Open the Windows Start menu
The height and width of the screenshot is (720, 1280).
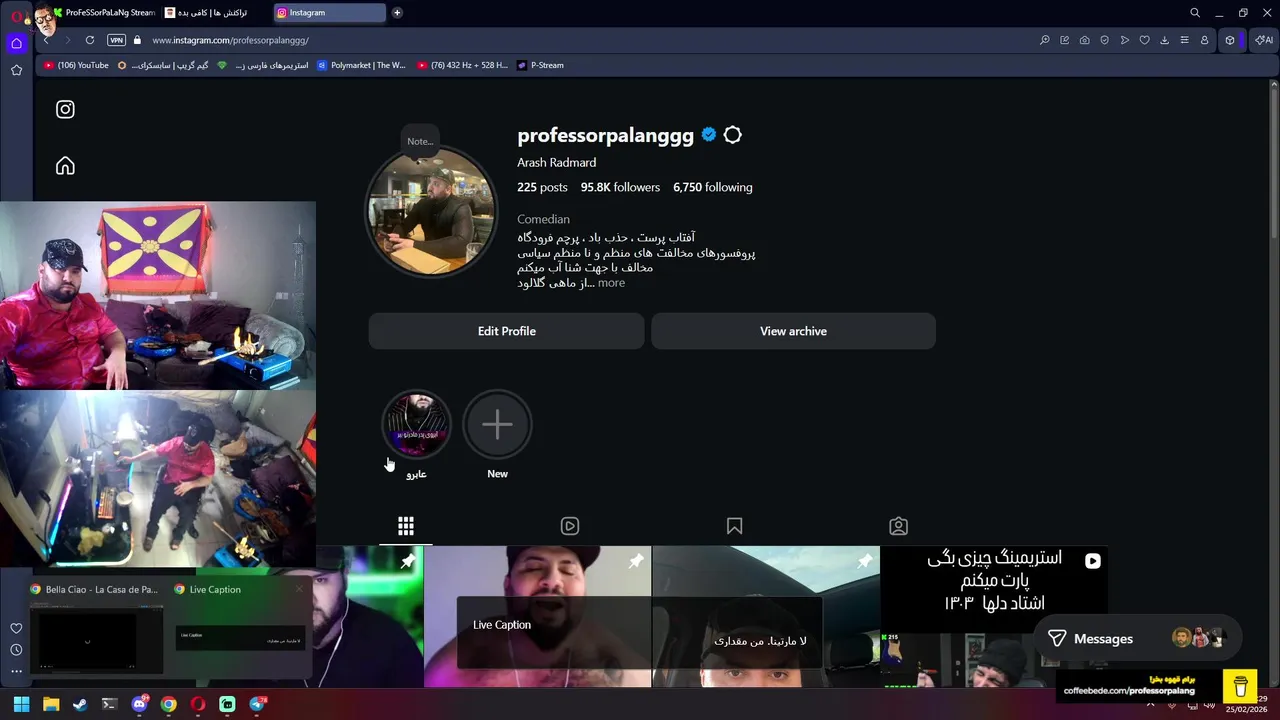coord(21,704)
